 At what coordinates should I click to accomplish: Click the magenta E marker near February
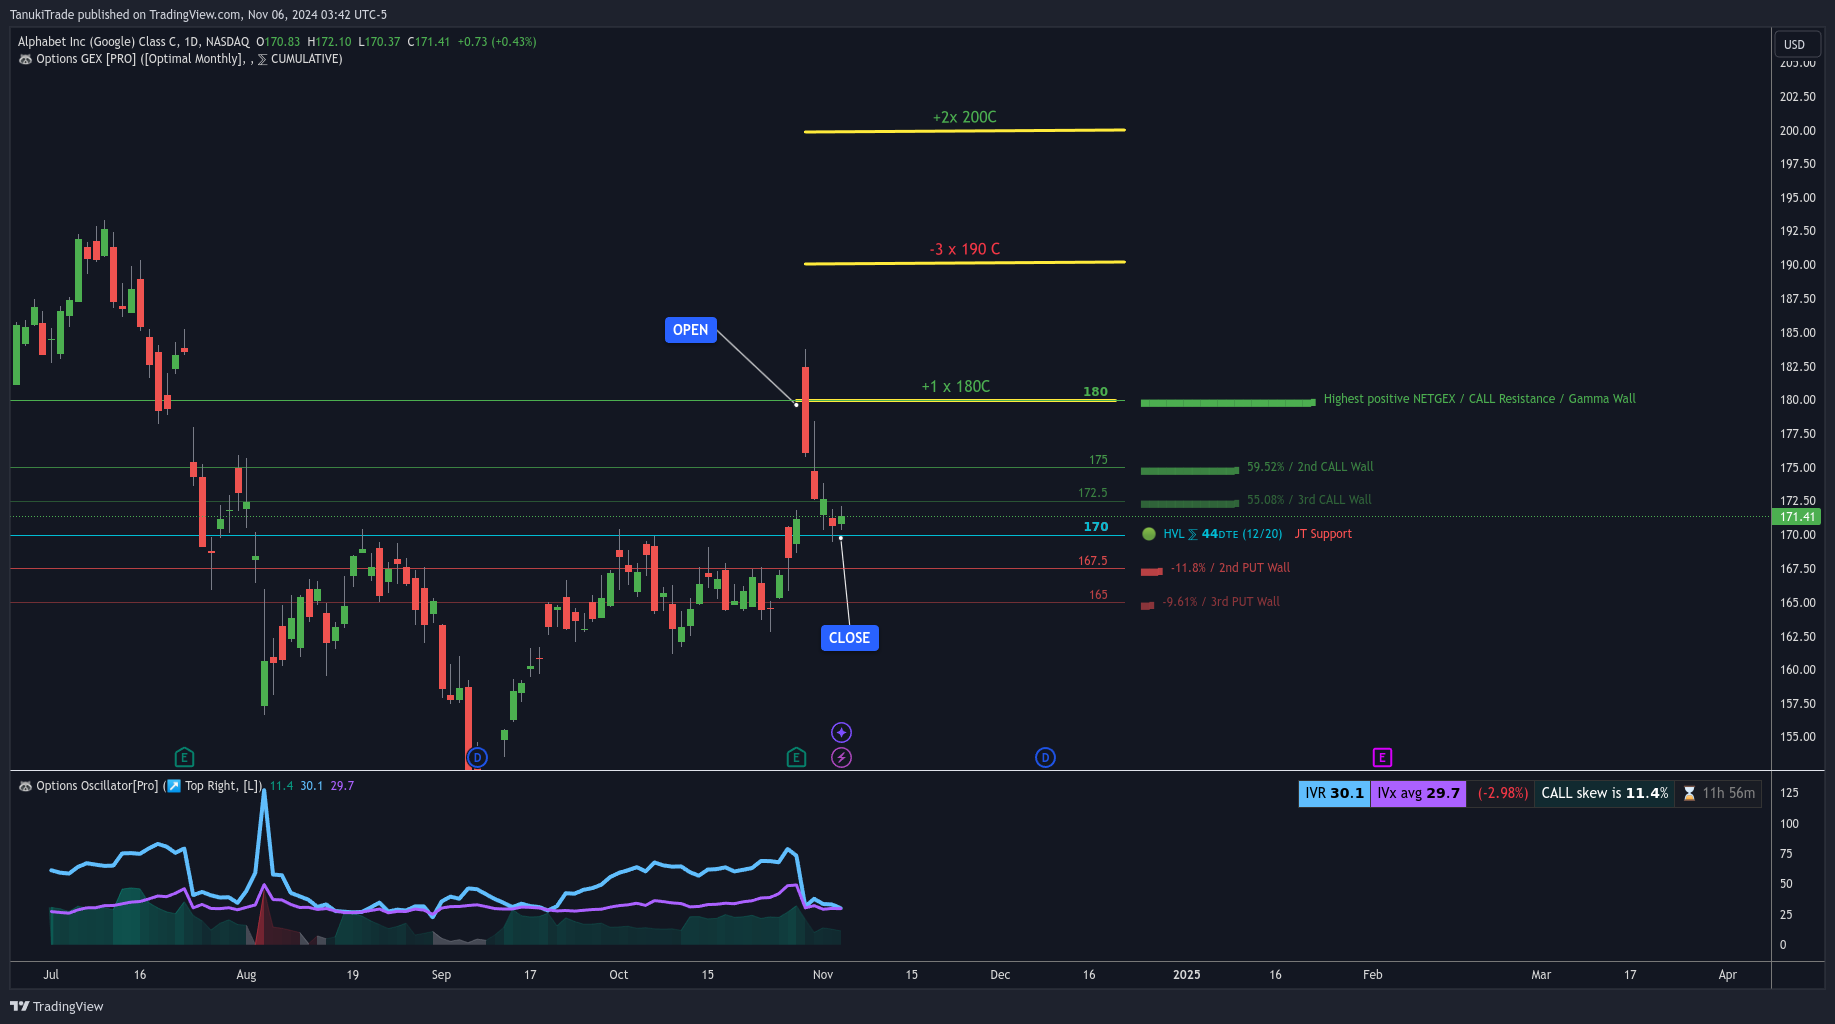pyautogui.click(x=1382, y=758)
